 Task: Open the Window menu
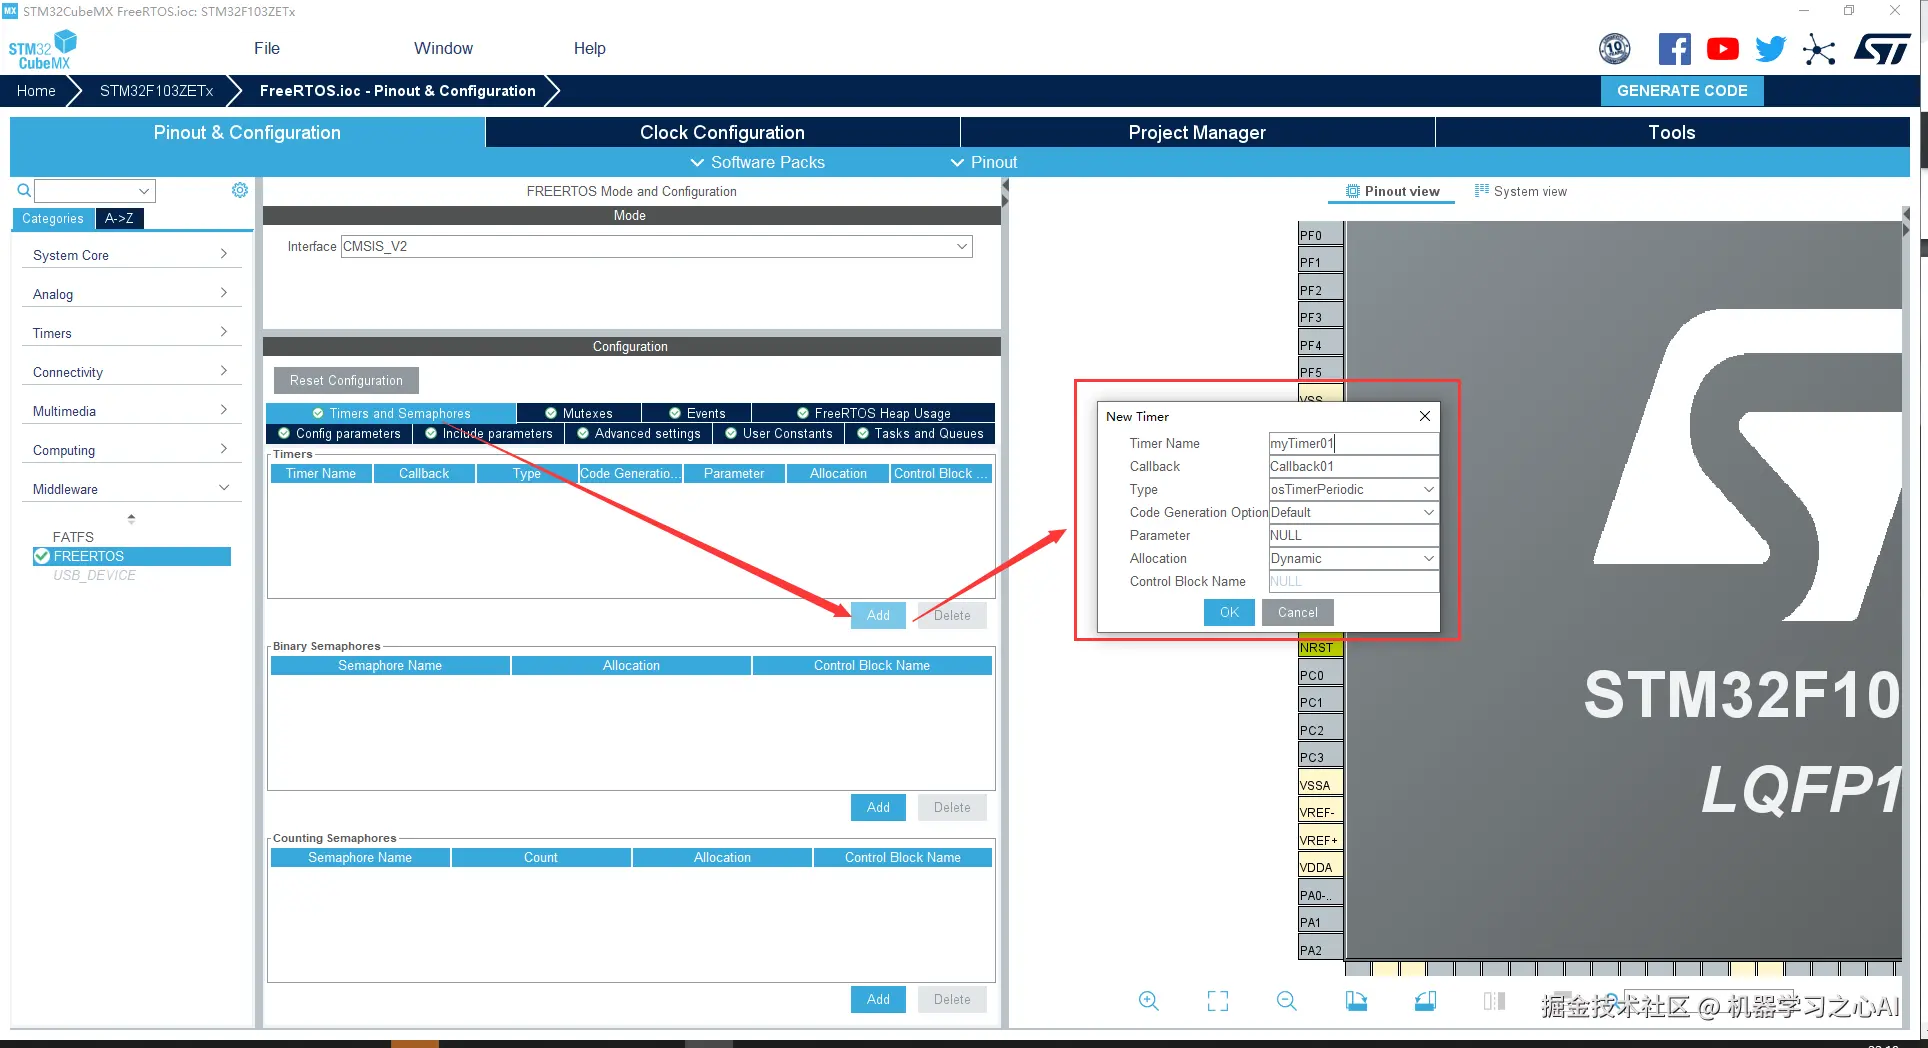click(x=443, y=48)
